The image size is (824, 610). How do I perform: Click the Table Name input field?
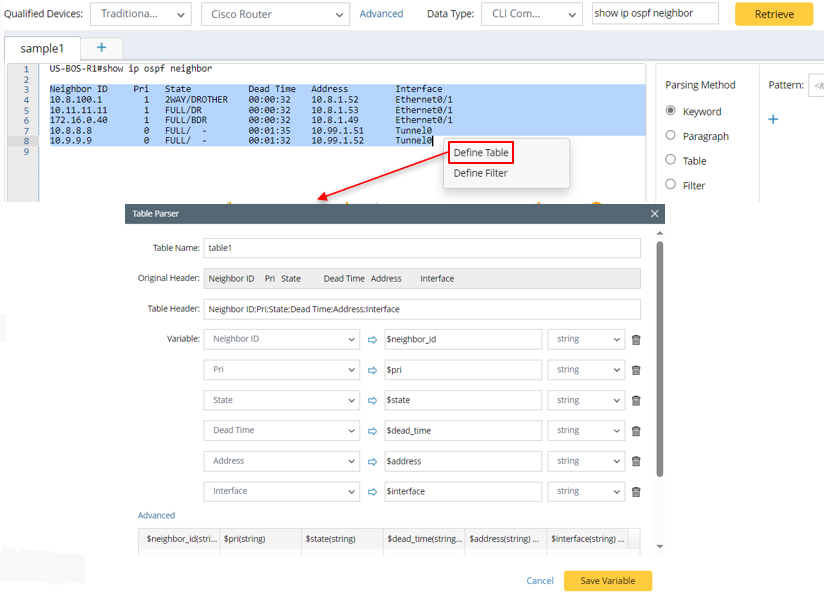(421, 248)
